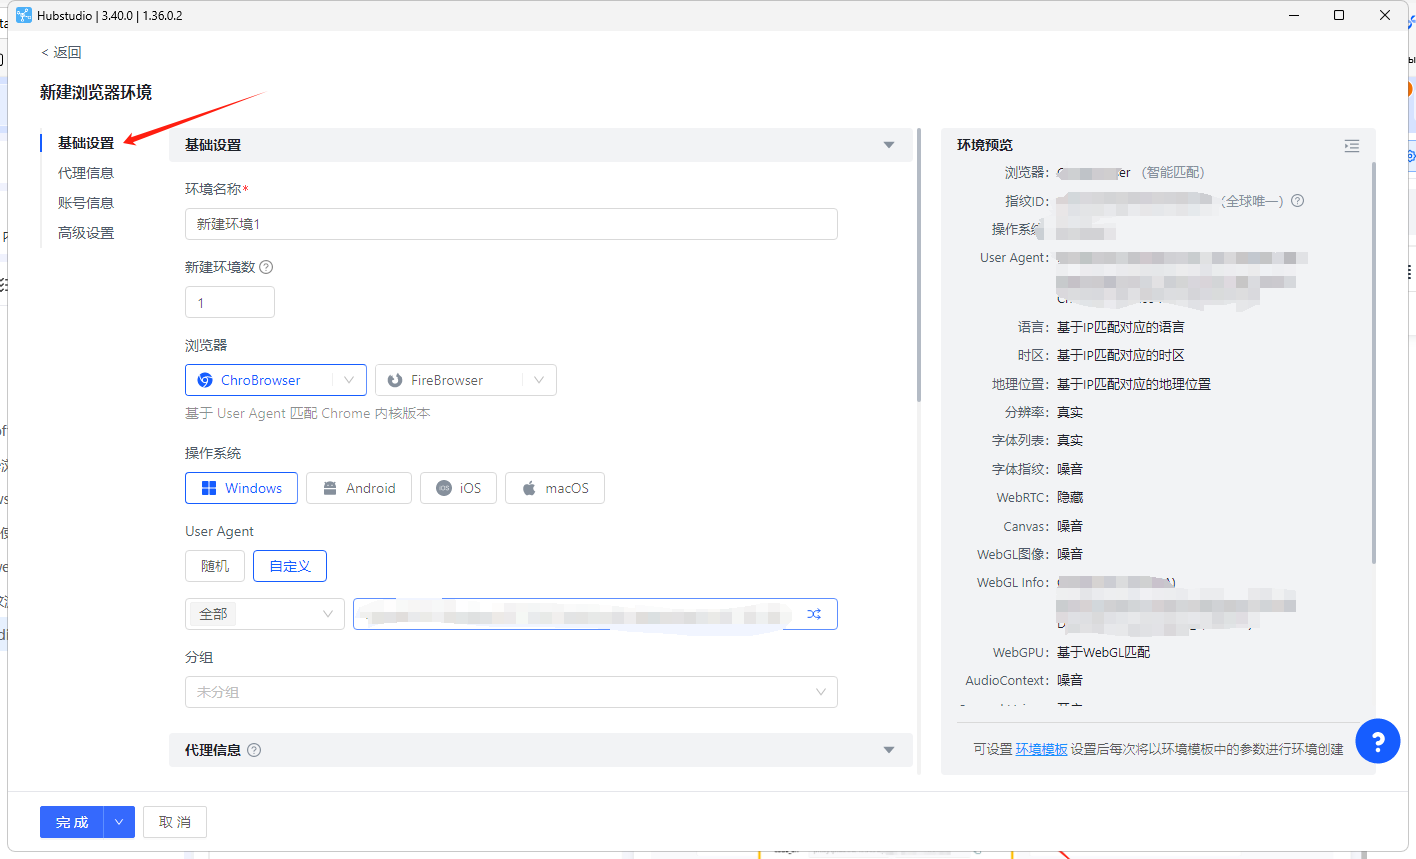Open the FireBrowser version dropdown
The width and height of the screenshot is (1416, 859).
tap(538, 380)
